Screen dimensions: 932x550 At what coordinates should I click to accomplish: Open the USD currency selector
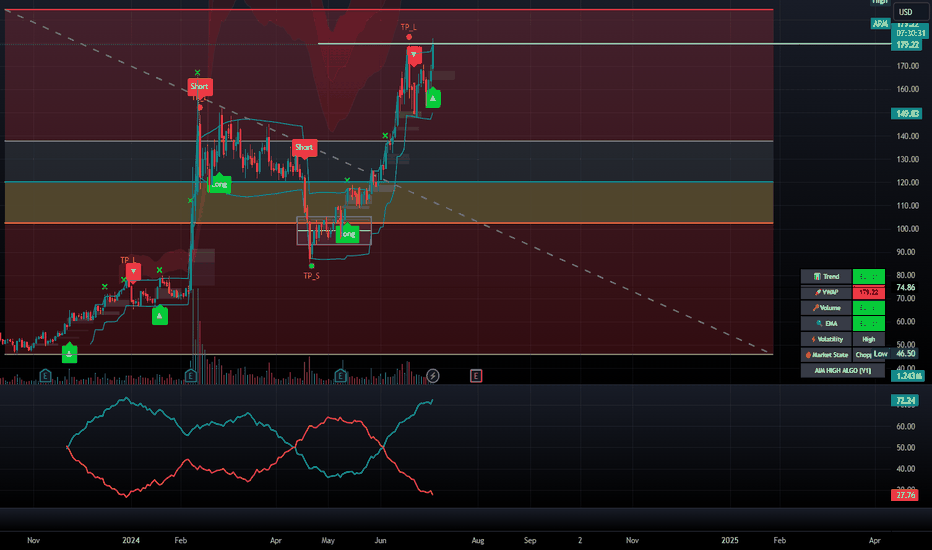click(x=909, y=12)
